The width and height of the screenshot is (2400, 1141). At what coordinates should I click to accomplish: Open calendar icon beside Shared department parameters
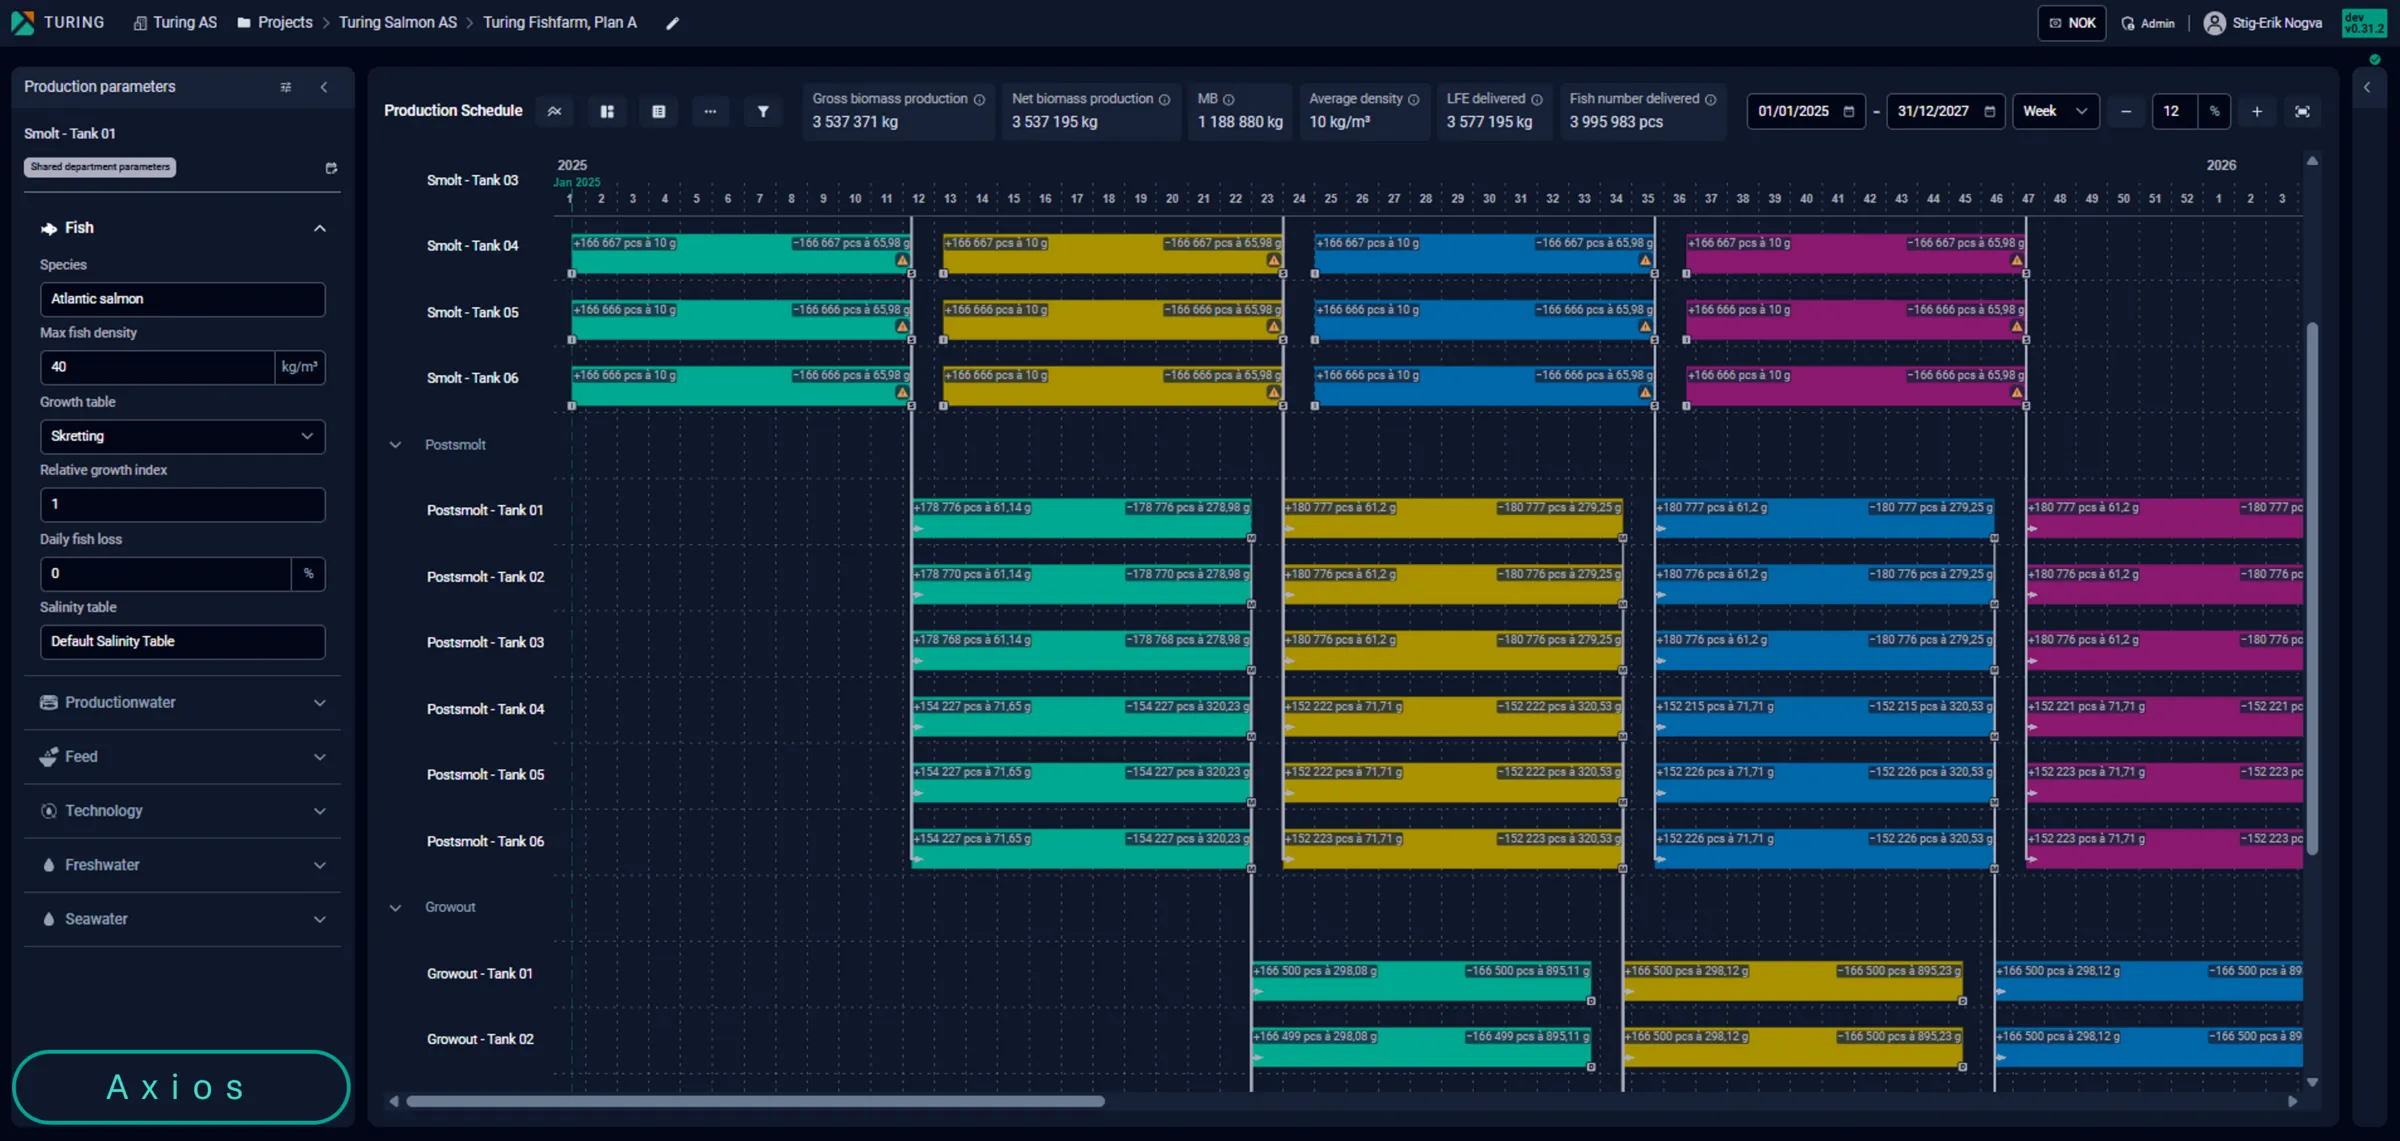331,168
